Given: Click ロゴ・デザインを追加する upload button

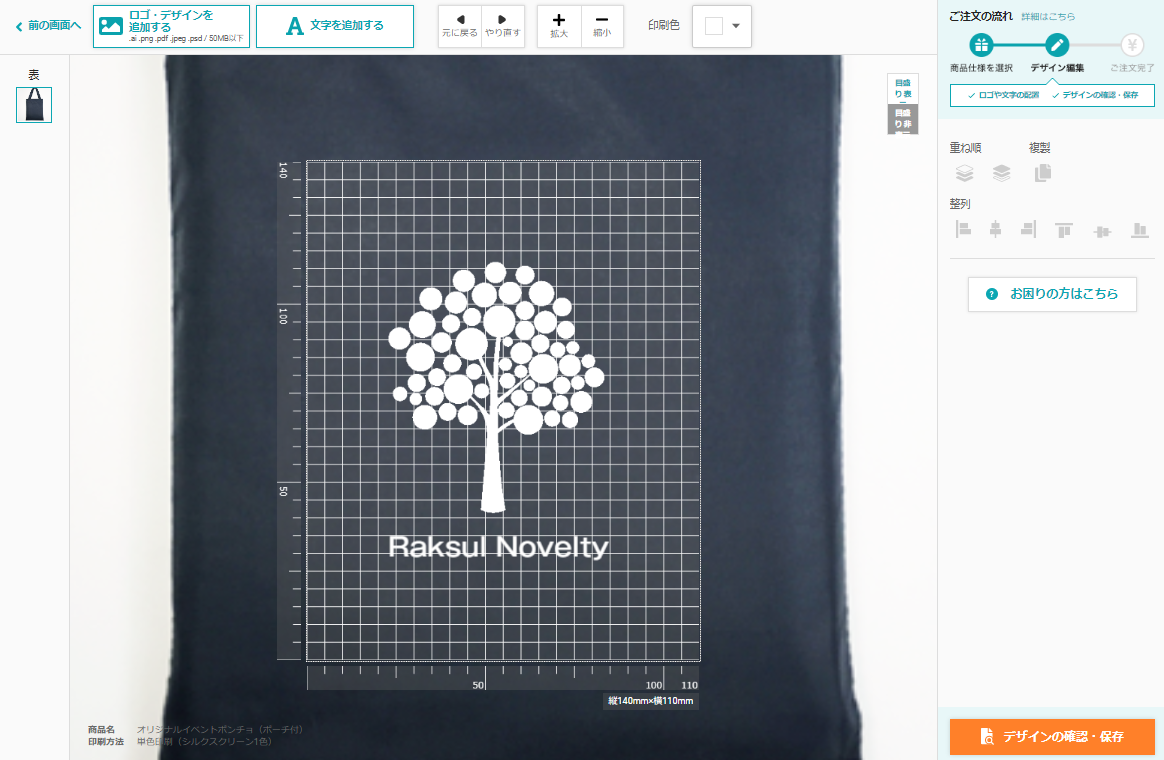Looking at the screenshot, I should 171,27.
